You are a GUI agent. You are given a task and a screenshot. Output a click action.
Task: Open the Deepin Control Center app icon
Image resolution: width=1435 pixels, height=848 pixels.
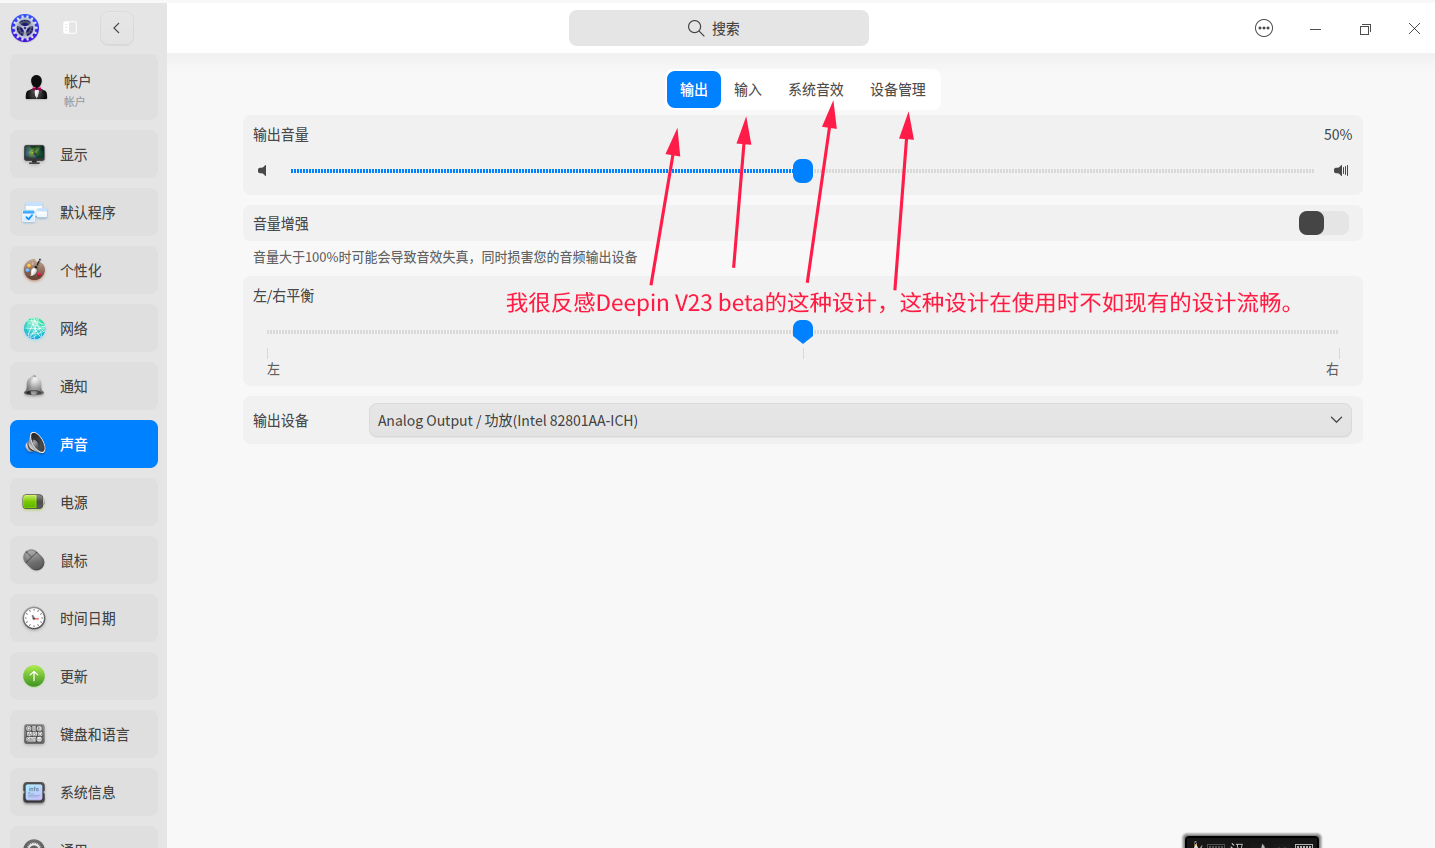click(x=25, y=28)
